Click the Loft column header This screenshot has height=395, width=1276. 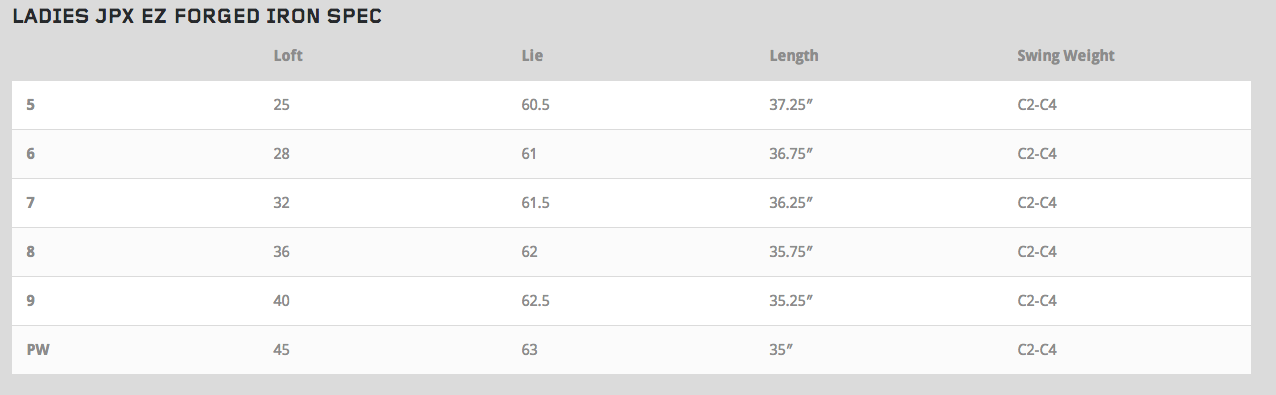point(288,56)
